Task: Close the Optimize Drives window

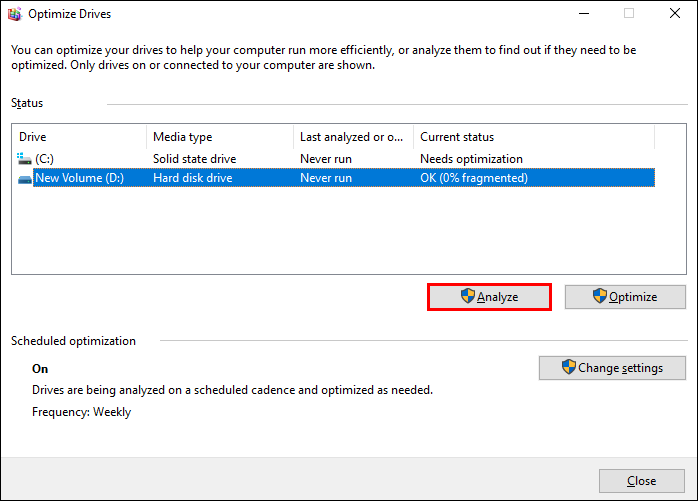Action: click(674, 14)
